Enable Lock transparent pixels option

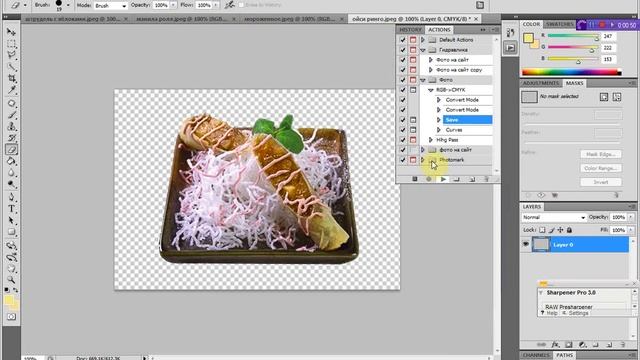click(x=542, y=230)
